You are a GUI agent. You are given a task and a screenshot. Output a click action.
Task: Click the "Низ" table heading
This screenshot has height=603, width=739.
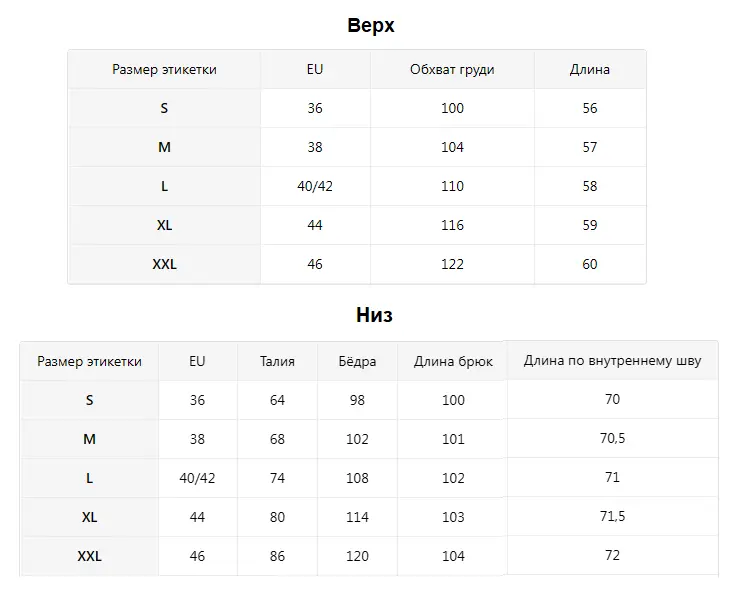pyautogui.click(x=374, y=315)
